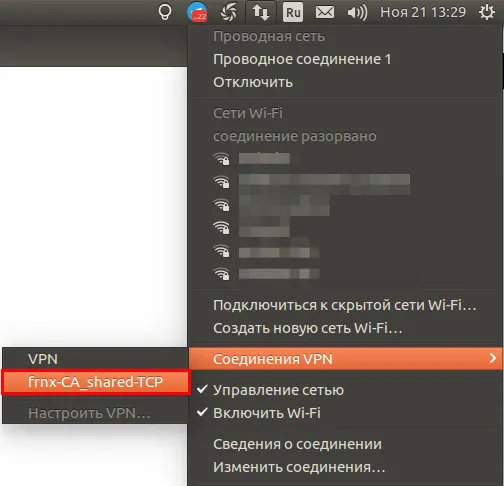Viewport: 504px width, 486px height.
Task: Toggle Включить Wi-Fi checkbox item
Action: [x=345, y=413]
